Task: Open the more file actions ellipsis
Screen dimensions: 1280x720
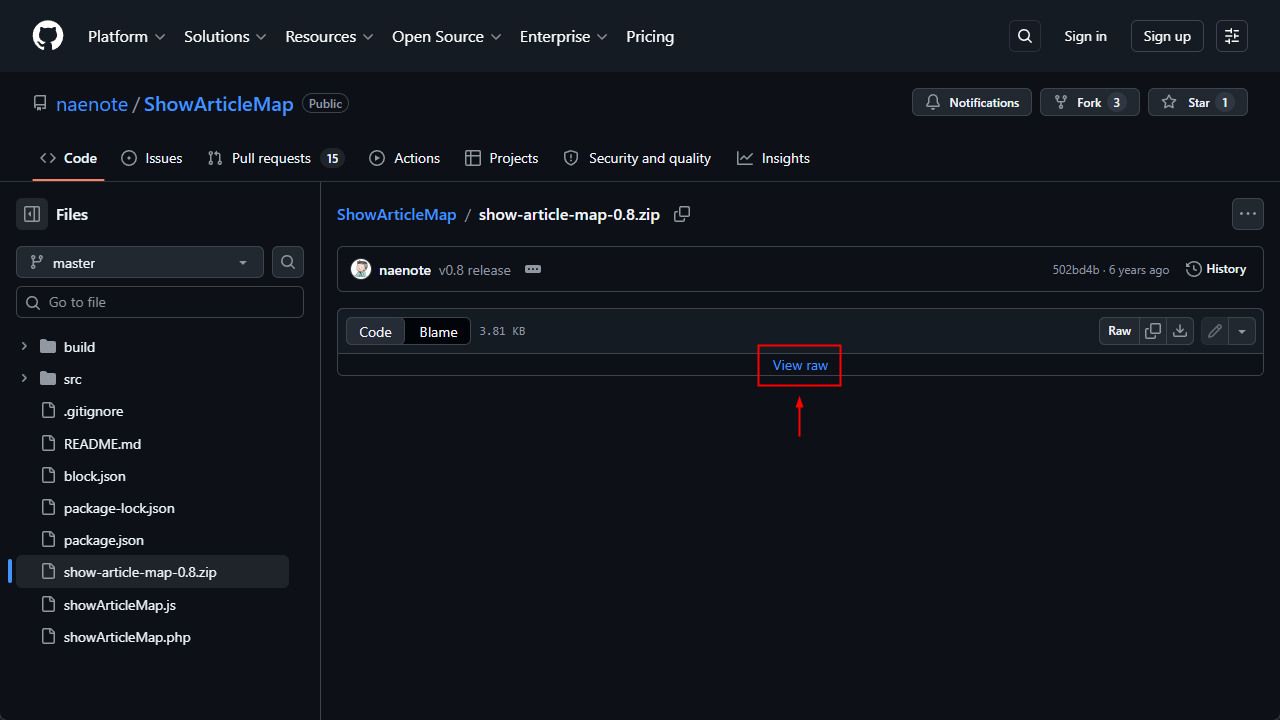Action: 1247,214
